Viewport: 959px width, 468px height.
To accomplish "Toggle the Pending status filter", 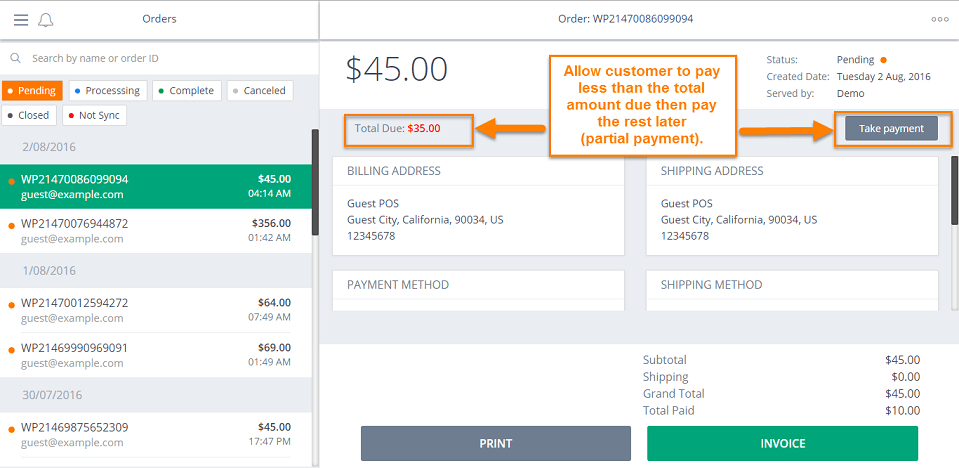I will pyautogui.click(x=32, y=91).
